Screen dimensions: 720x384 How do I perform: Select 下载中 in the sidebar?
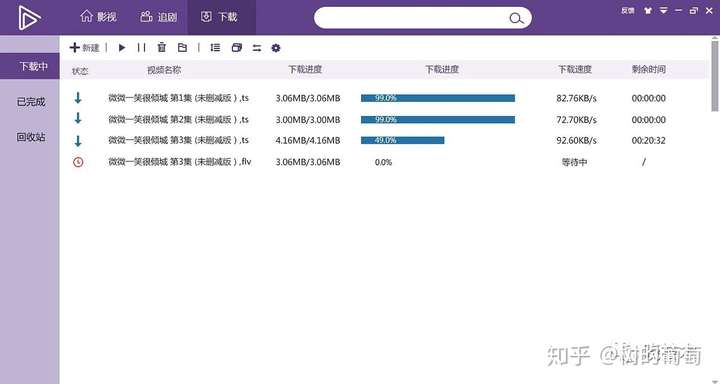pyautogui.click(x=30, y=66)
